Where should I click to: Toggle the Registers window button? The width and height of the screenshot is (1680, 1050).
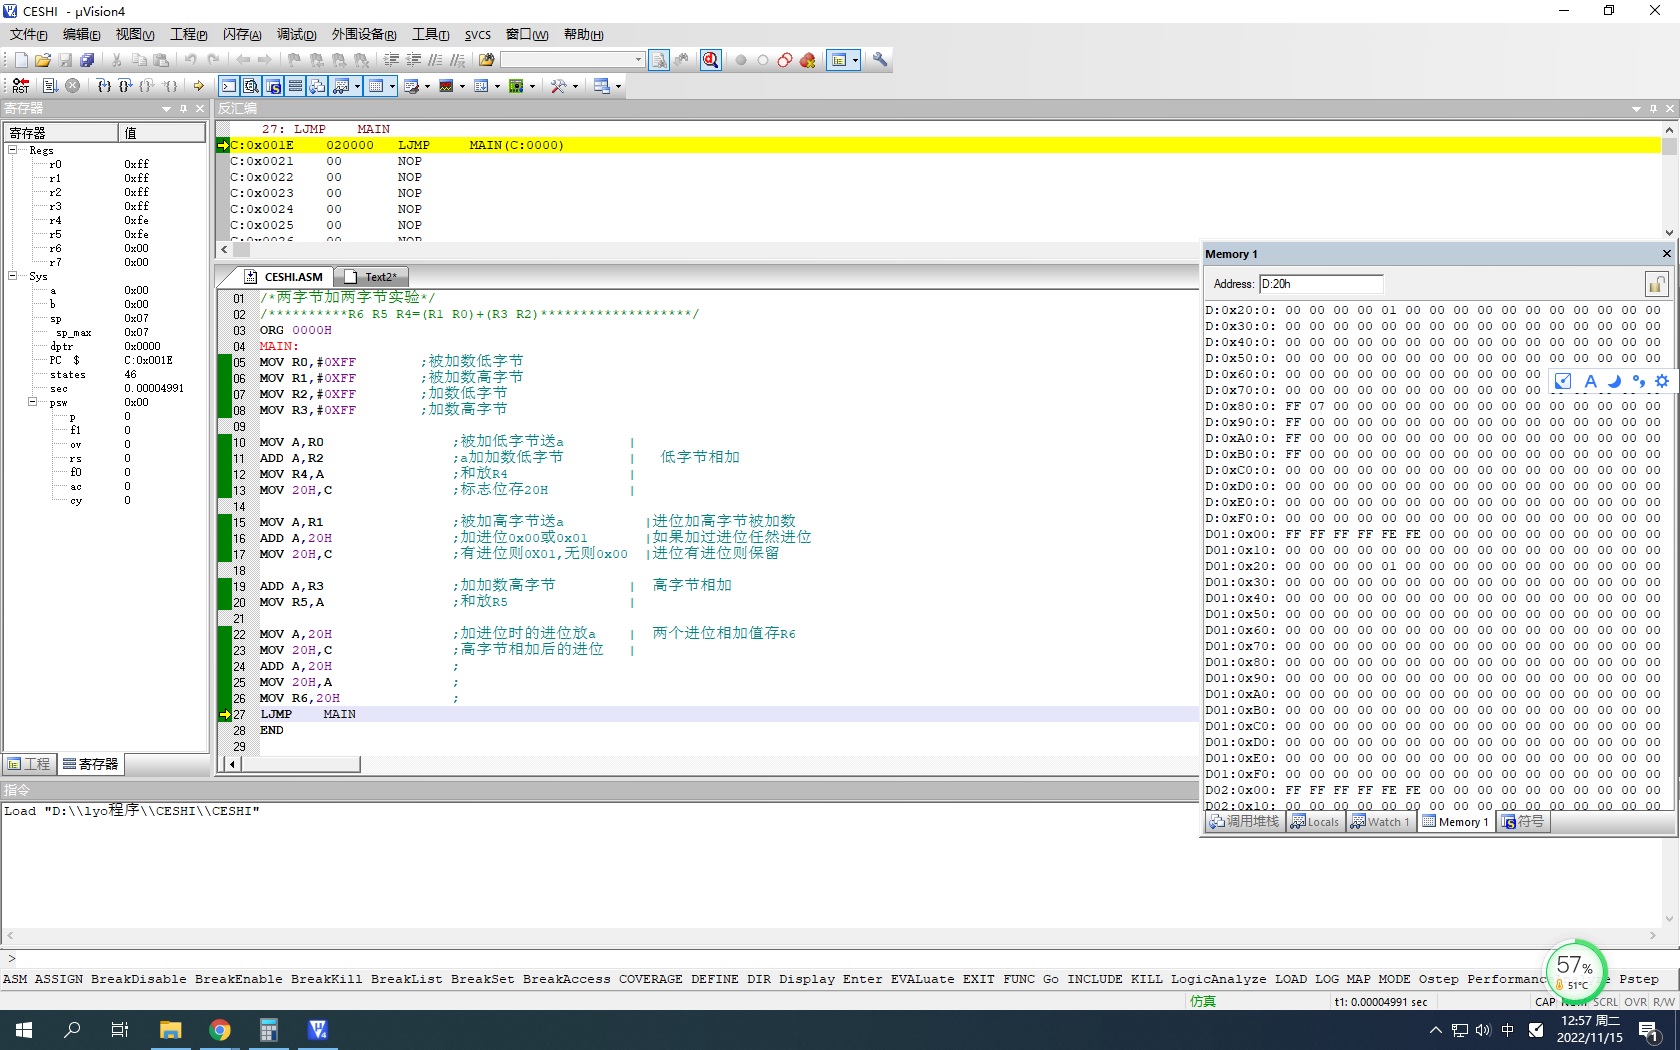295,86
